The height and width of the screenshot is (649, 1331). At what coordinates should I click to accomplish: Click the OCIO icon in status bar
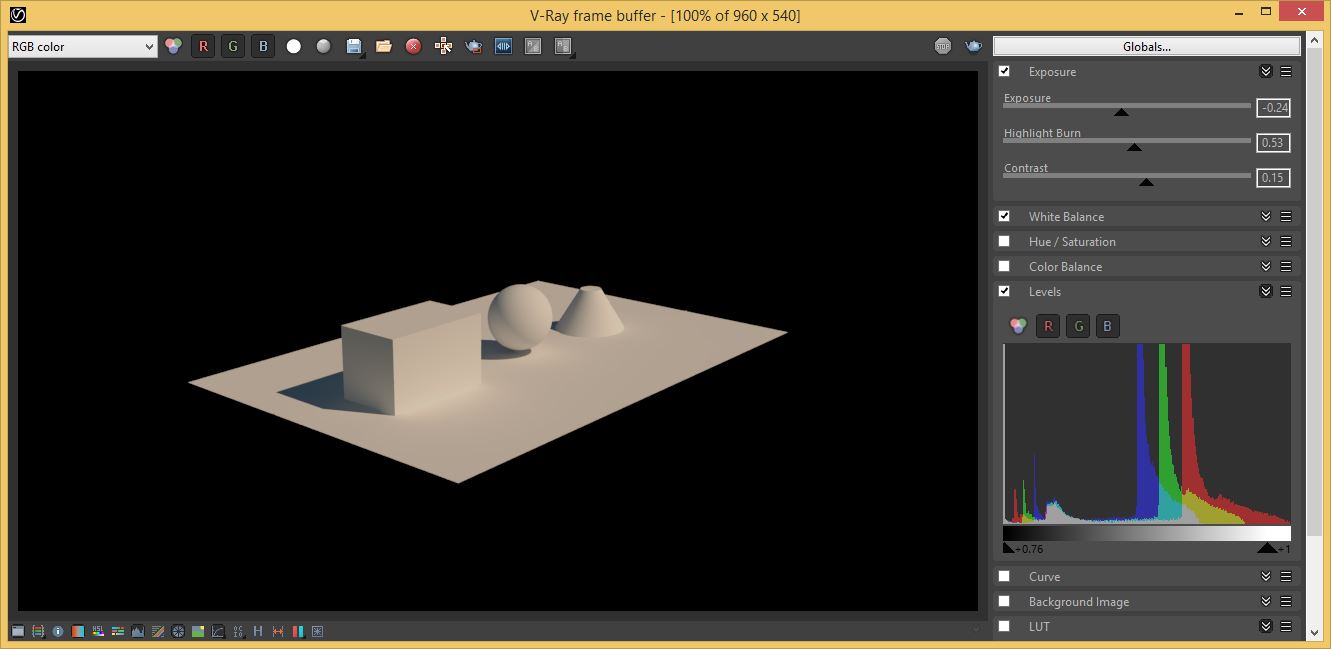(238, 631)
